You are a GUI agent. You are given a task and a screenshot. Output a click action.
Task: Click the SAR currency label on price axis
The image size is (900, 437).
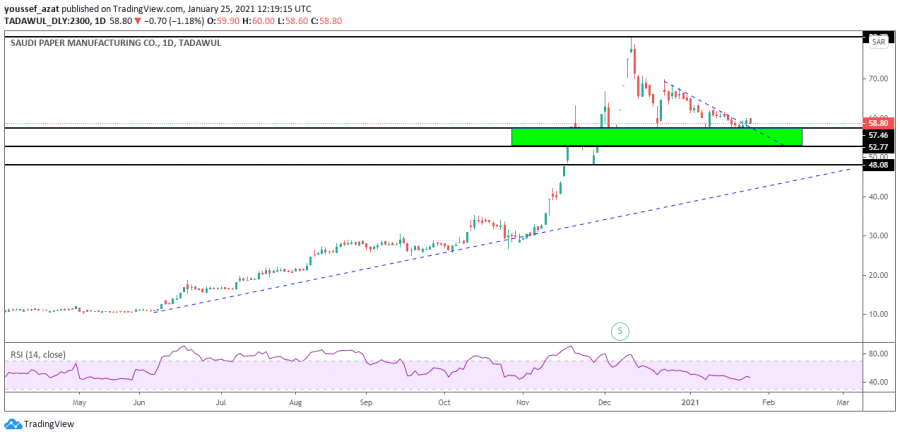[x=878, y=41]
